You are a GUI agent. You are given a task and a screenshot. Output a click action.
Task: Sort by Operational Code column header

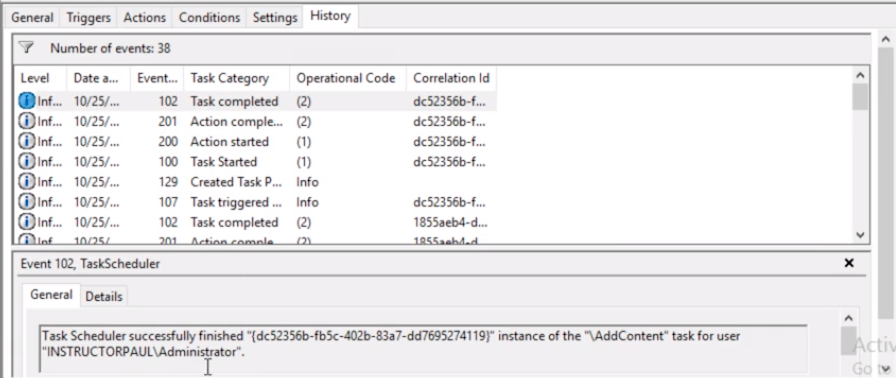click(x=348, y=78)
